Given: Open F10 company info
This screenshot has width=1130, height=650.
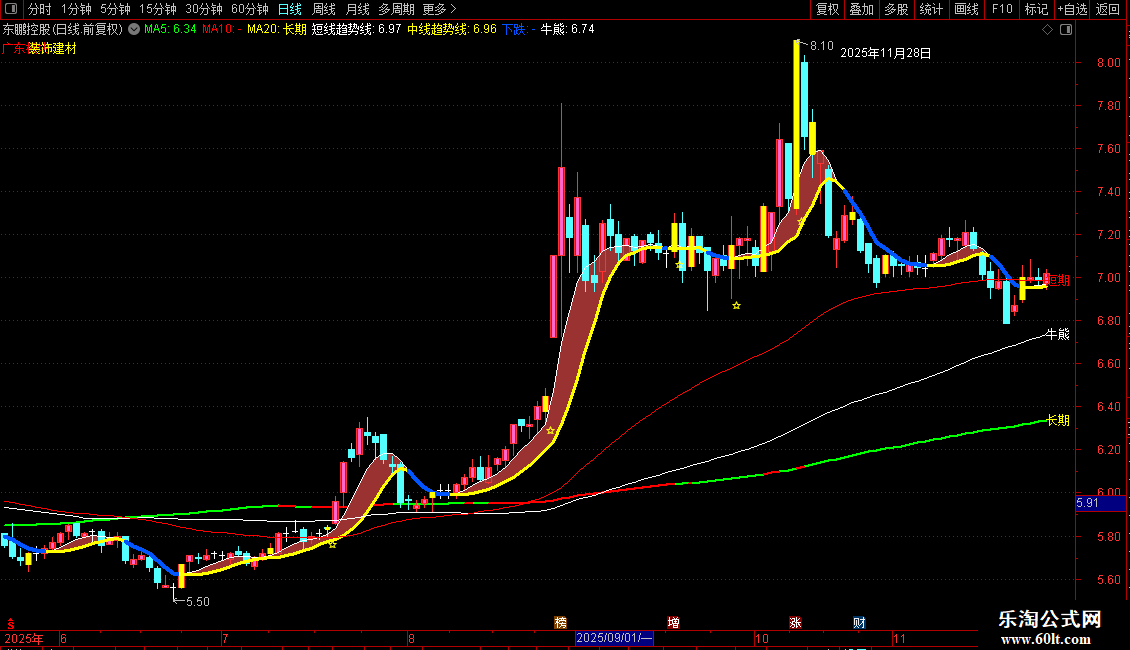Looking at the screenshot, I should [1002, 9].
